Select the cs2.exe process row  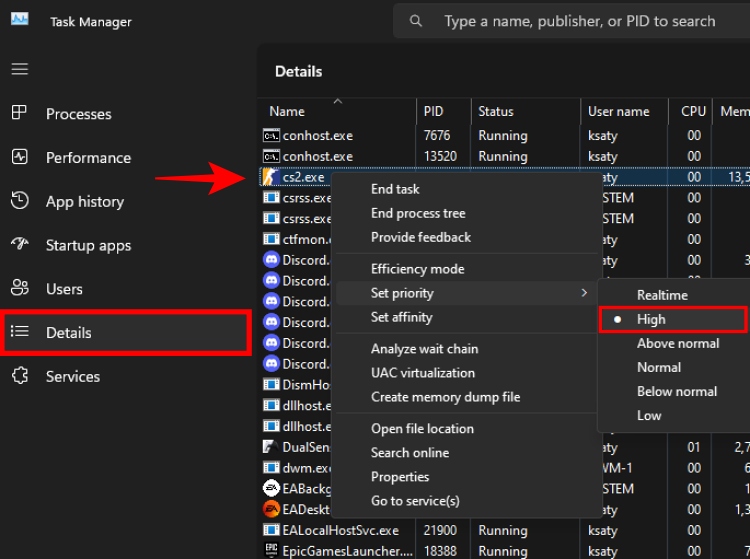click(x=303, y=177)
